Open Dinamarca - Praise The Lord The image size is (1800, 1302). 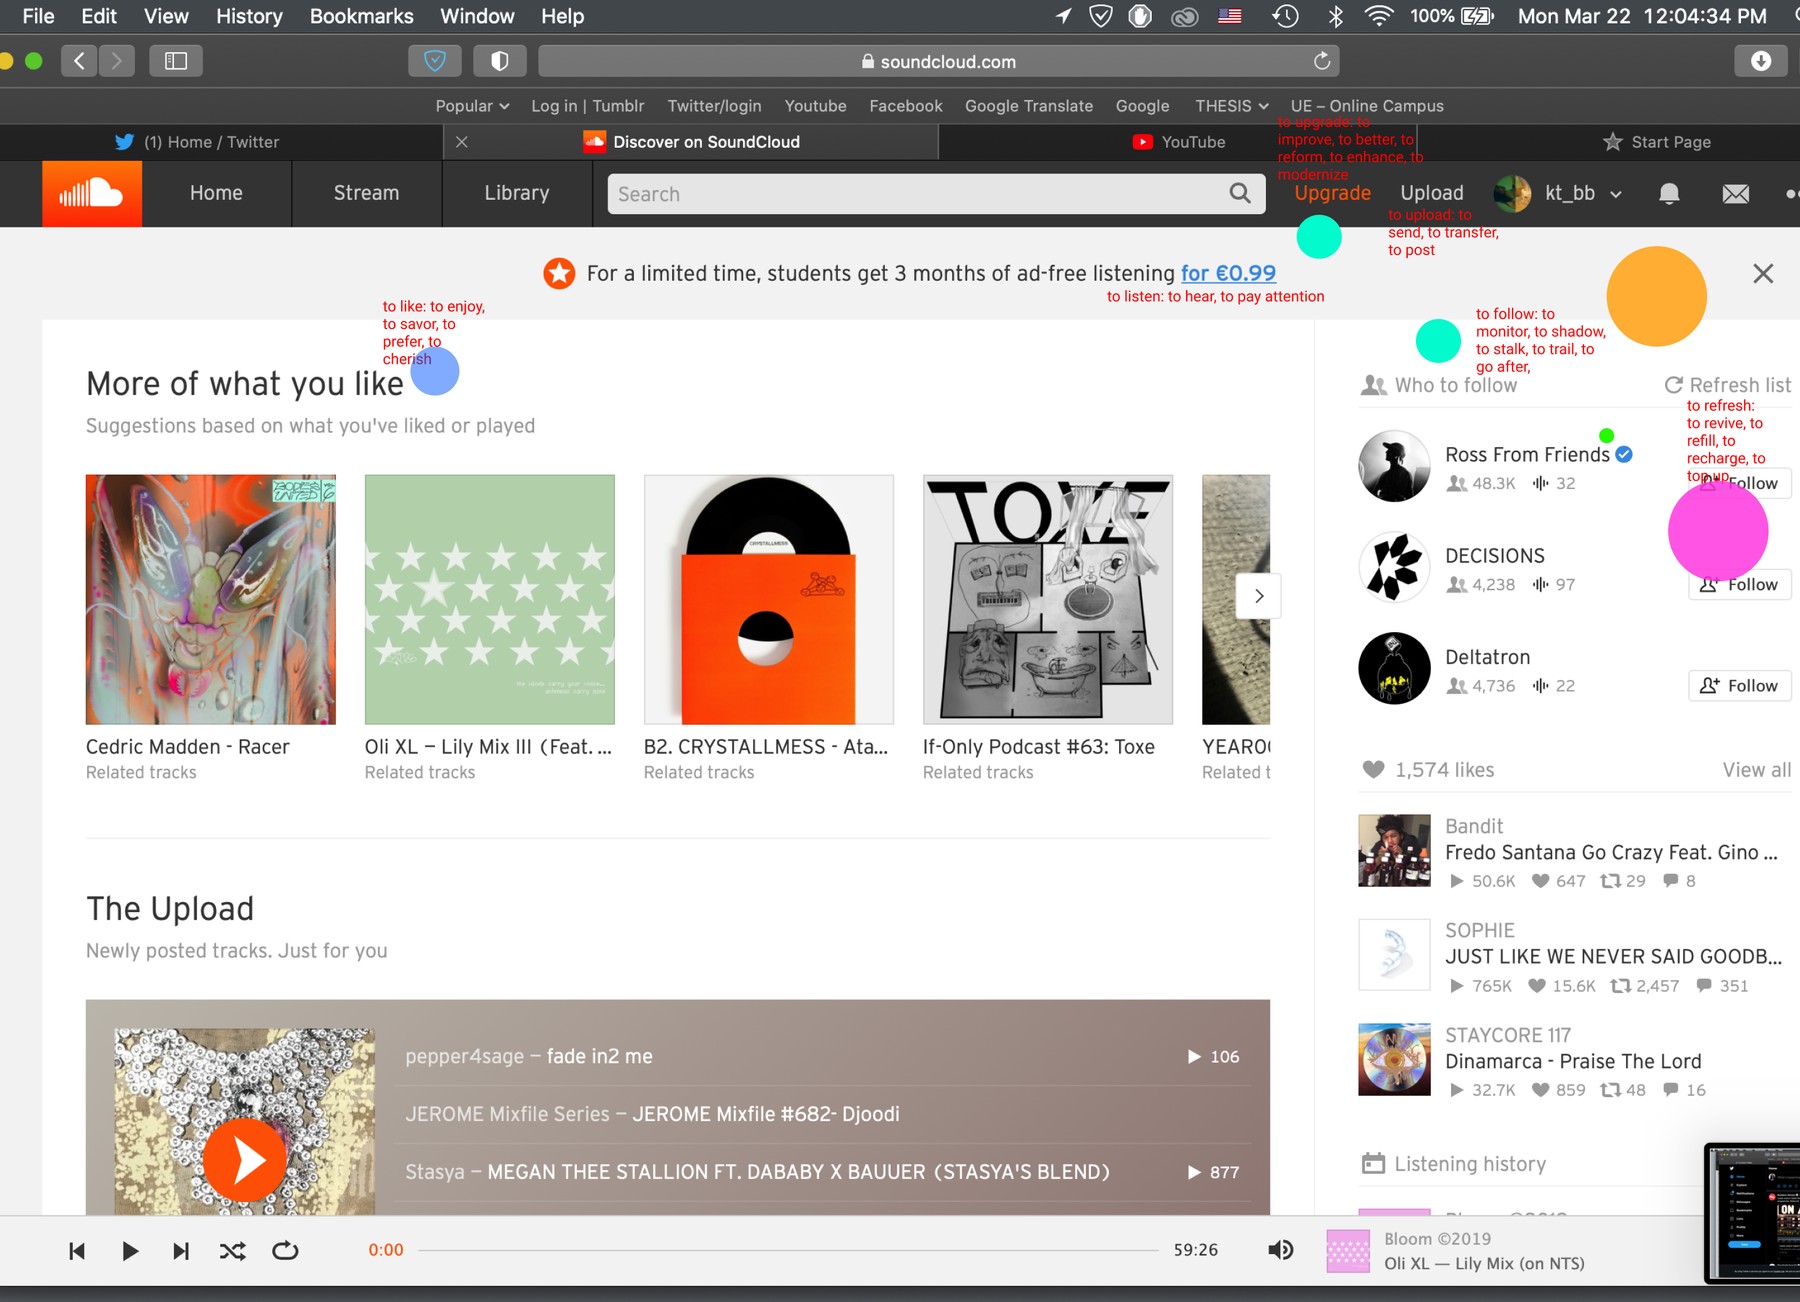[x=1573, y=1061]
